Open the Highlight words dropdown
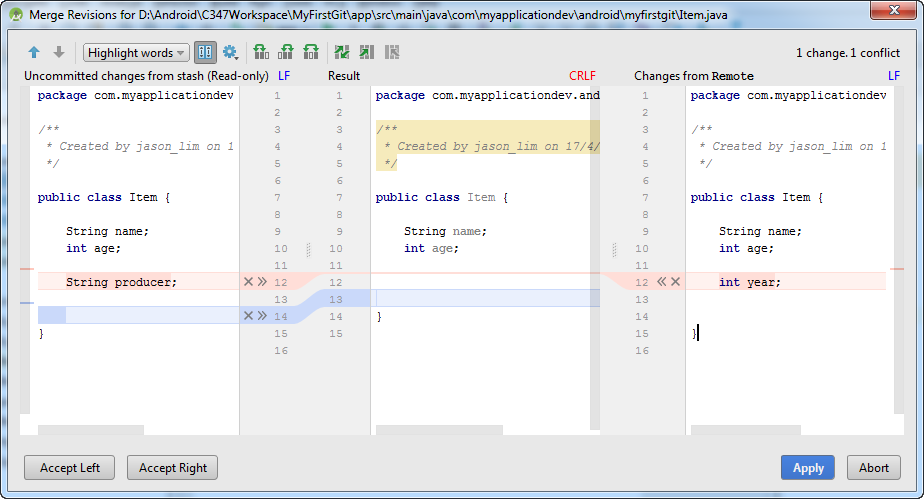Image resolution: width=924 pixels, height=500 pixels. (x=136, y=52)
